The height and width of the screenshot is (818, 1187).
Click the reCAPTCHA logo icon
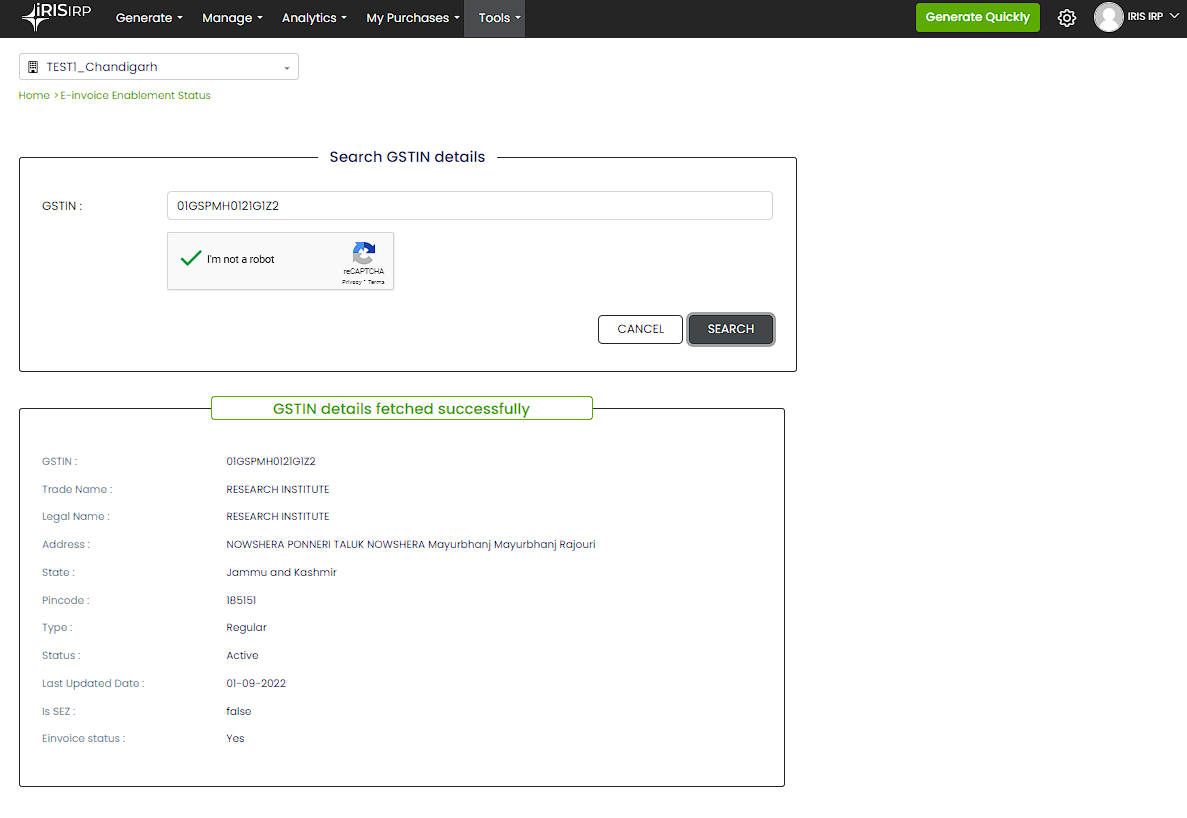pyautogui.click(x=364, y=253)
